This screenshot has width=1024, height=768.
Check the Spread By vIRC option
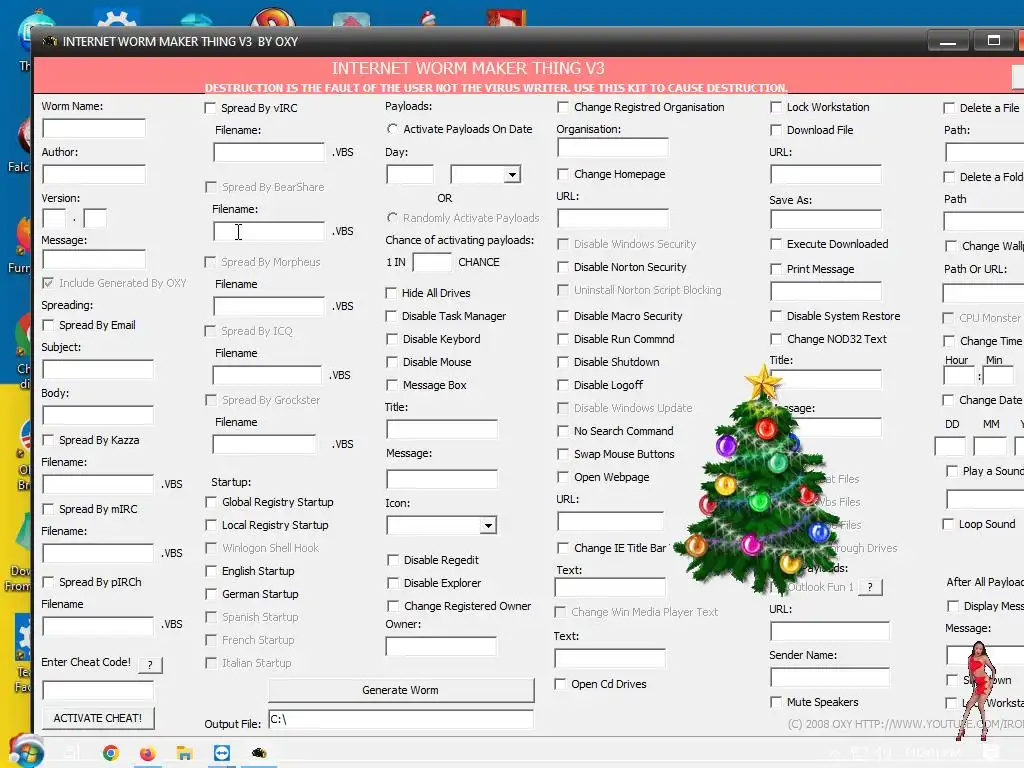pos(210,108)
